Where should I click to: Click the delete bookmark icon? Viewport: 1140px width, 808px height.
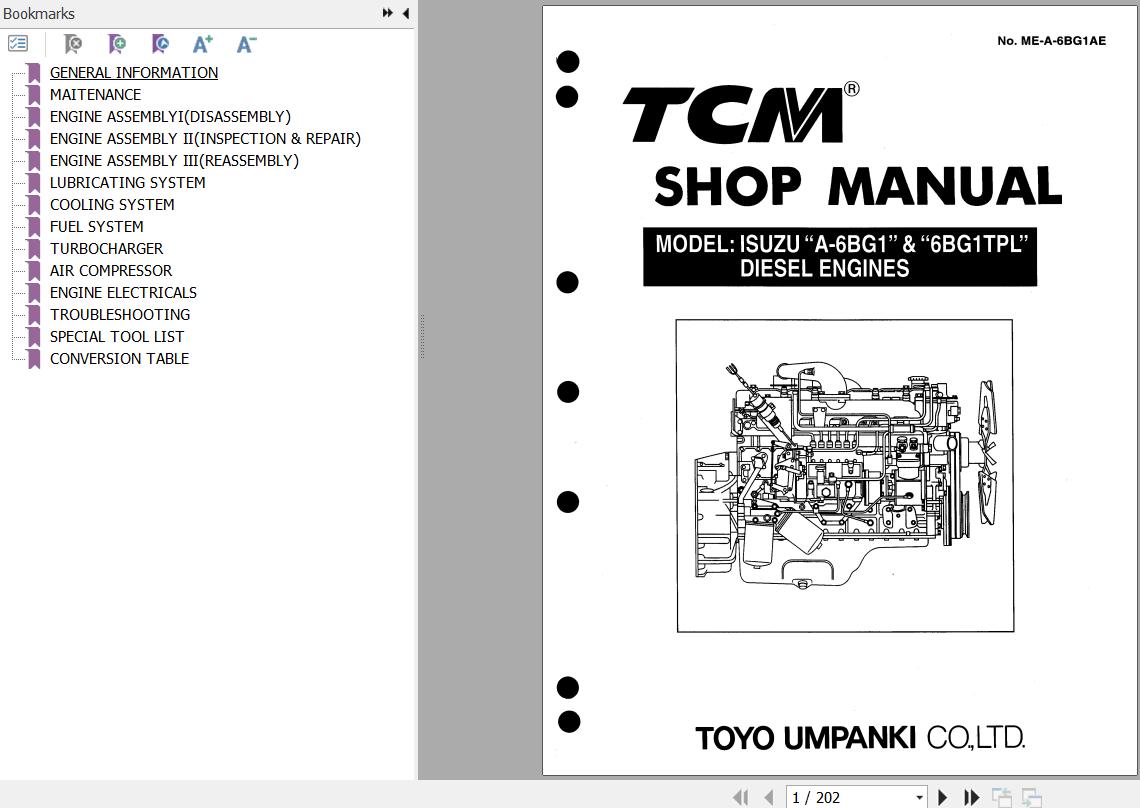click(x=73, y=44)
